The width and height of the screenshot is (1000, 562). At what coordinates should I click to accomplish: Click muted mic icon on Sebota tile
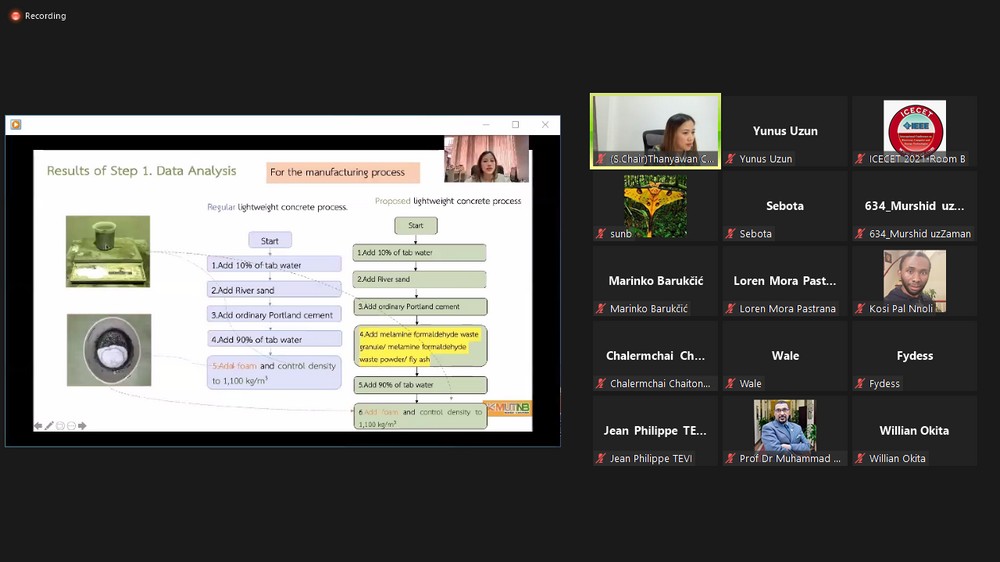(x=731, y=234)
